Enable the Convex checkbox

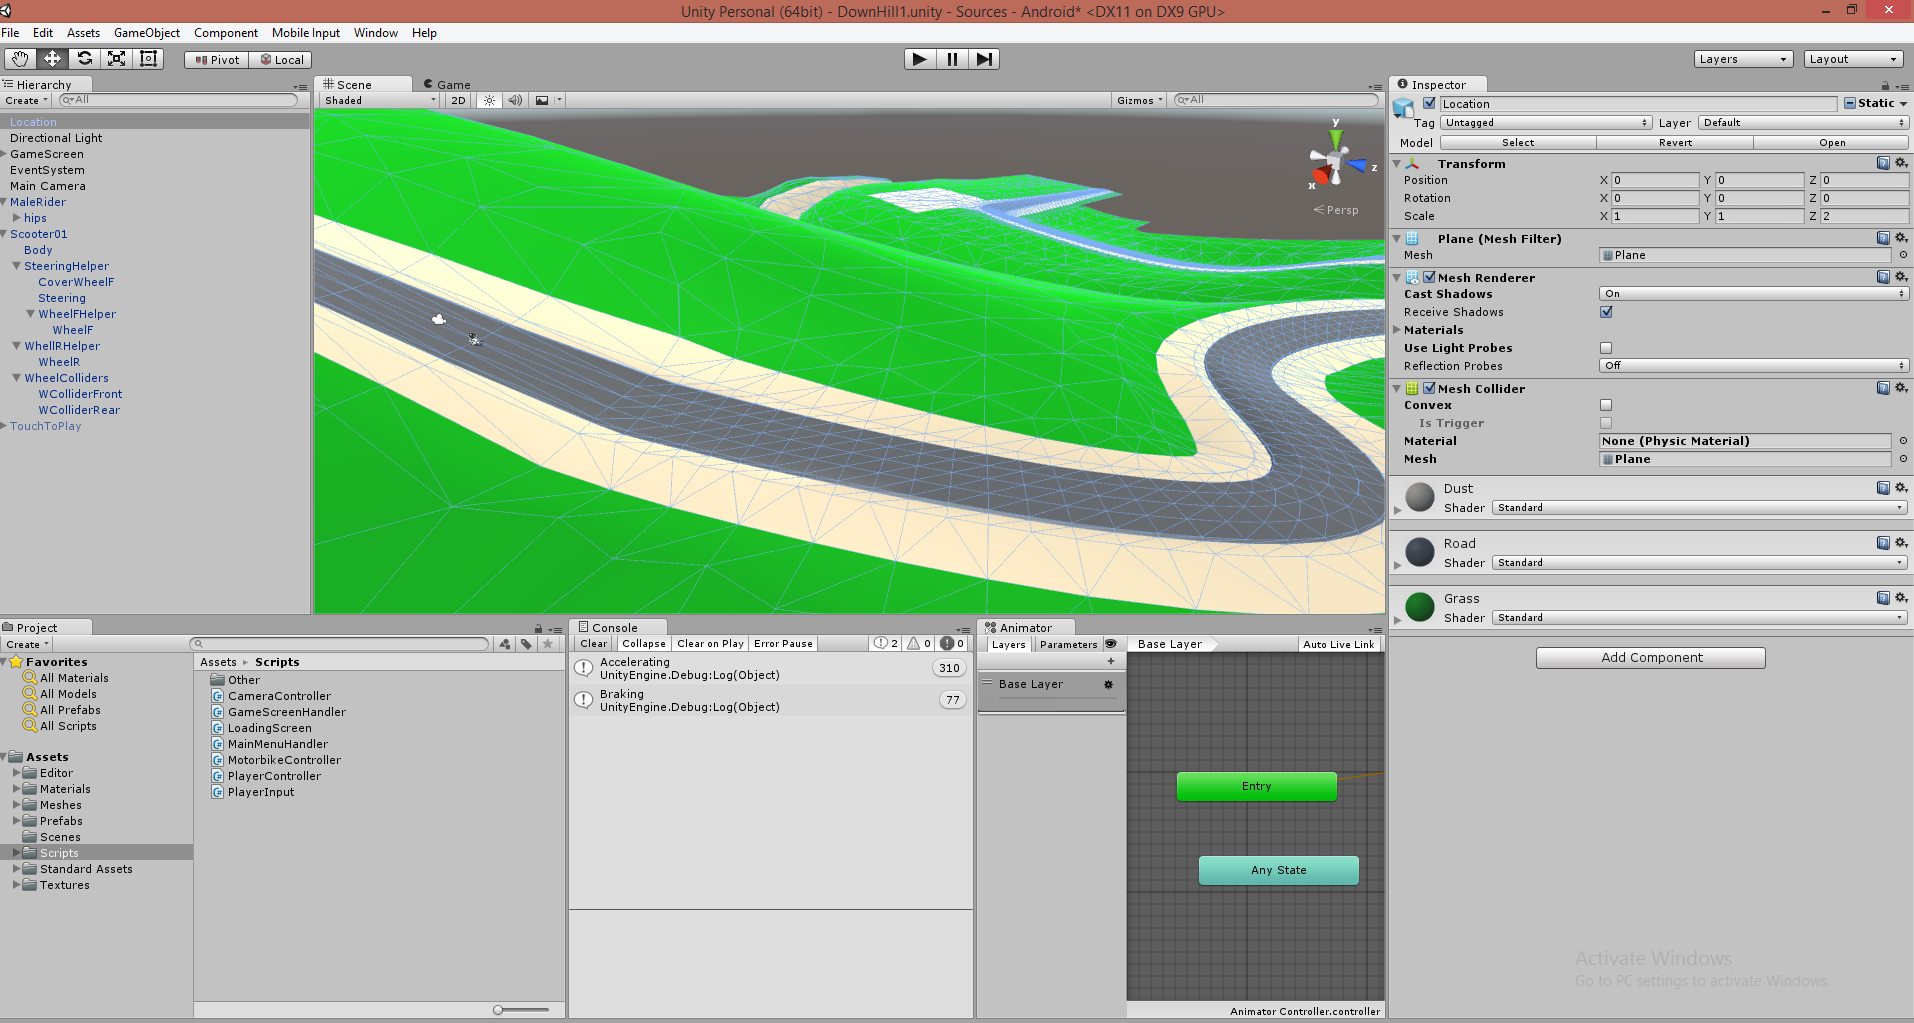1606,405
